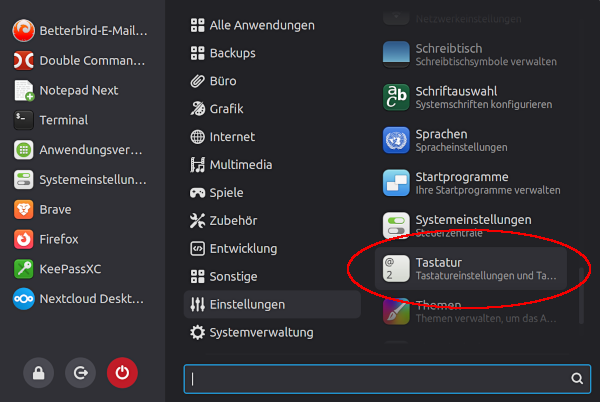This screenshot has height=402, width=600.
Task: Select Spiele category
Action: point(272,193)
